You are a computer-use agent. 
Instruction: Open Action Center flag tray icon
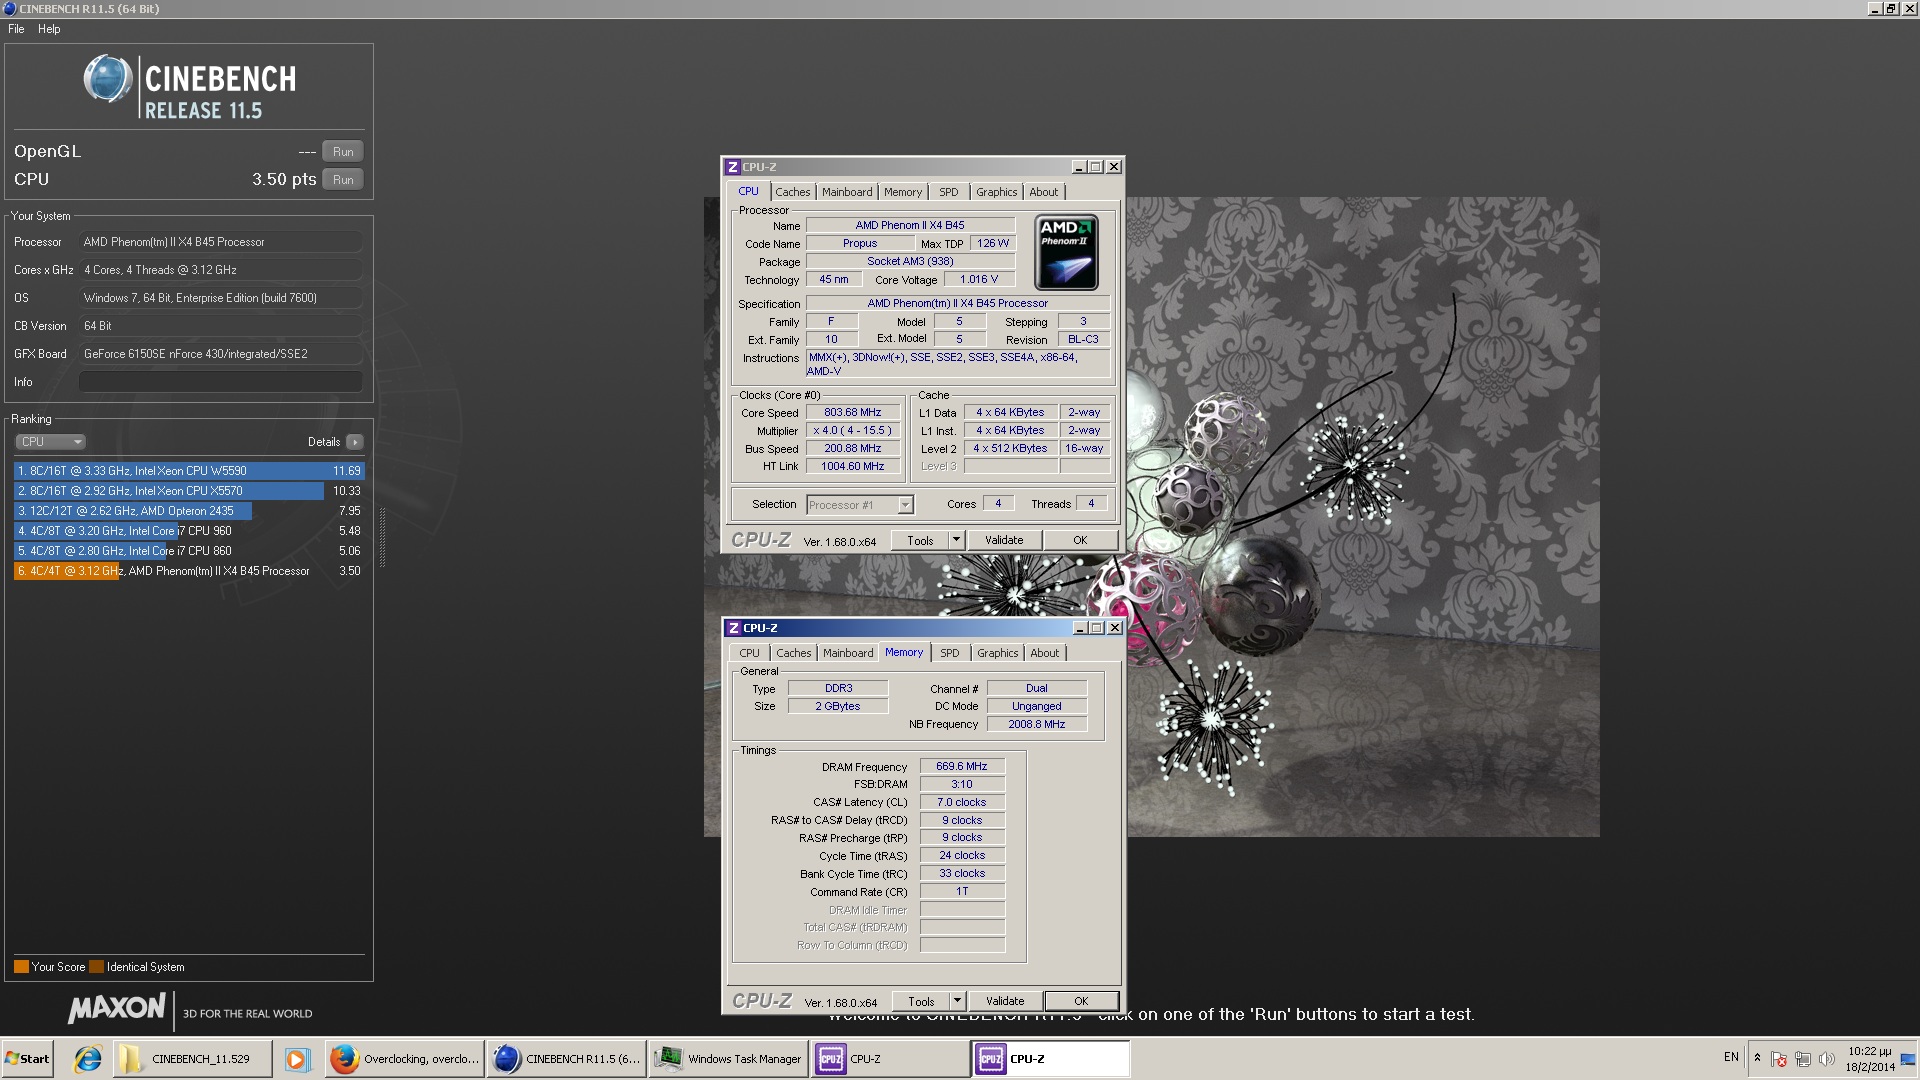tap(1779, 1059)
